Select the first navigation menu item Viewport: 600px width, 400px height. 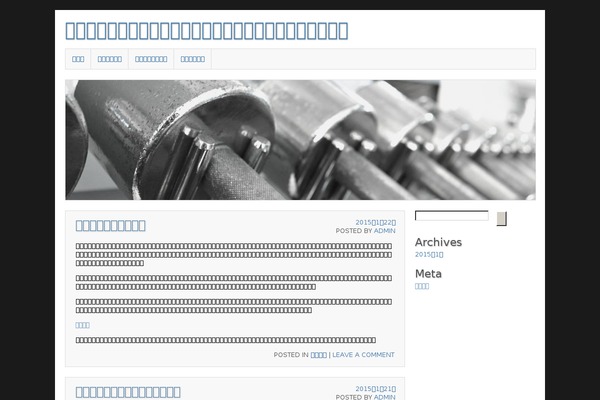click(78, 59)
